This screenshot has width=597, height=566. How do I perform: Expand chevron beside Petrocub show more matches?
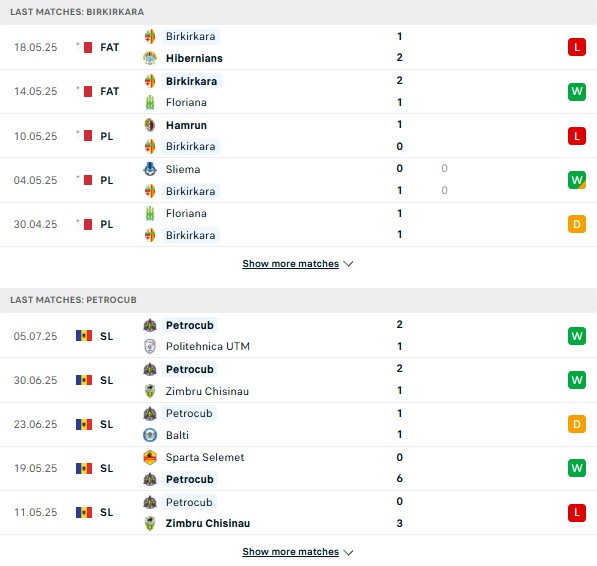348,552
